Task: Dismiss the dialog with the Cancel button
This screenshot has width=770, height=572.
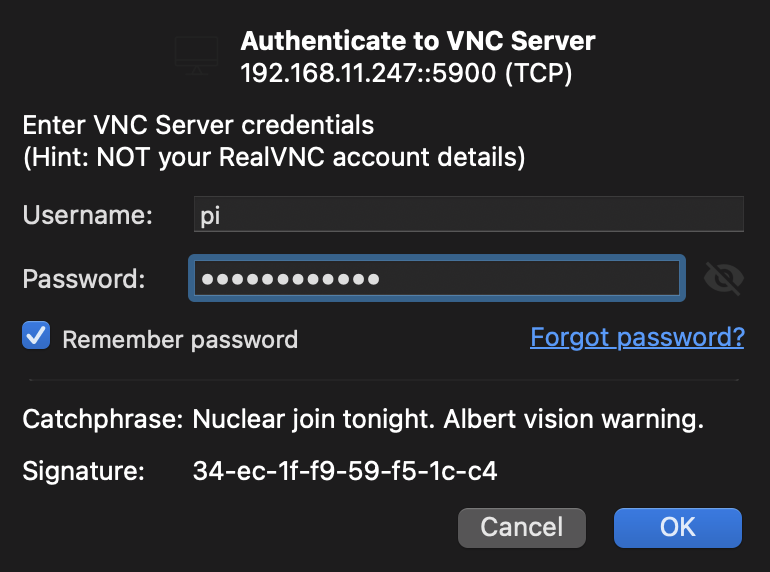Action: point(522,528)
